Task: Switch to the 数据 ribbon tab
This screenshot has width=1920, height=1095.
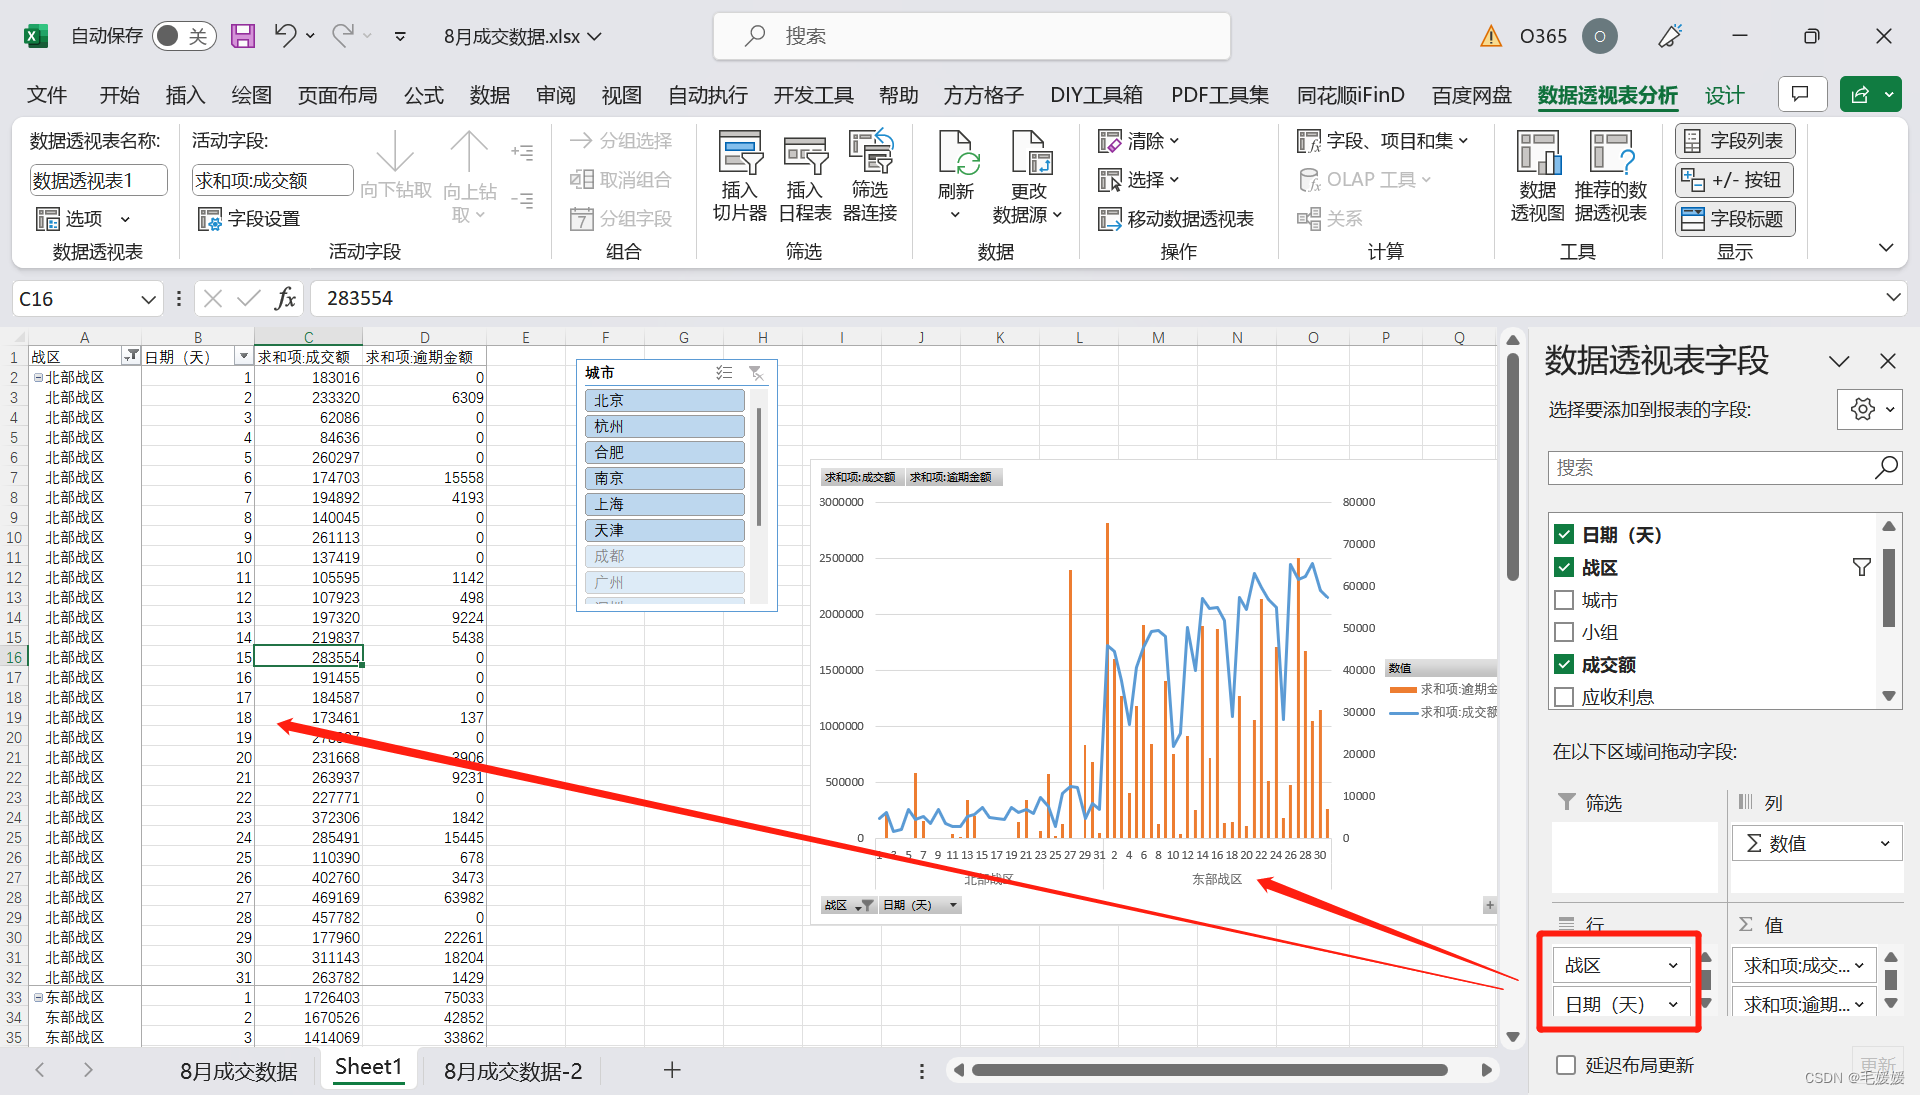Action: [490, 95]
